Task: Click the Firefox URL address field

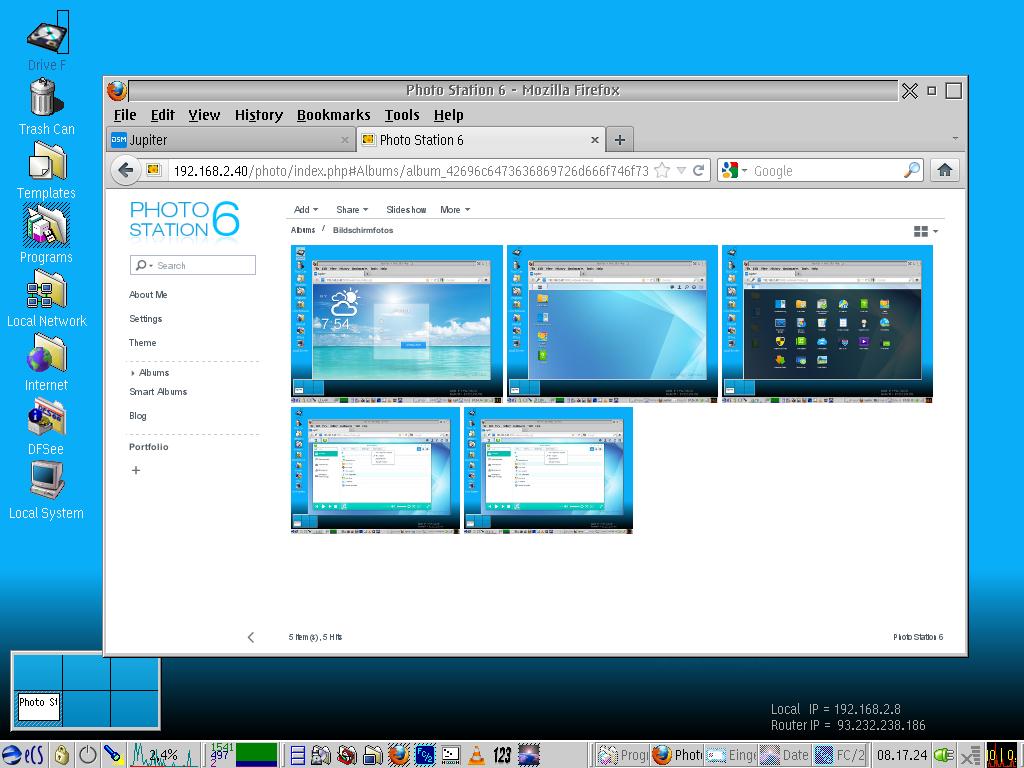Action: click(411, 171)
